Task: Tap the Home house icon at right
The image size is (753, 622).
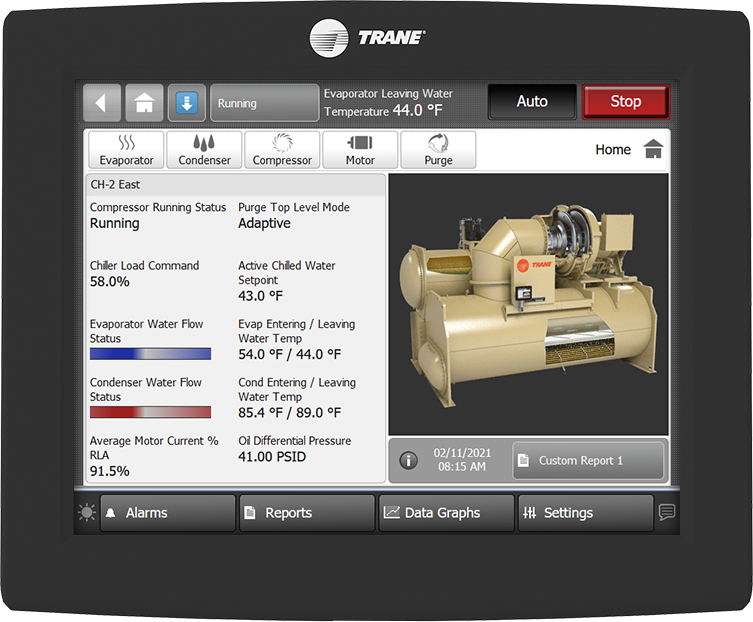Action: [x=654, y=149]
